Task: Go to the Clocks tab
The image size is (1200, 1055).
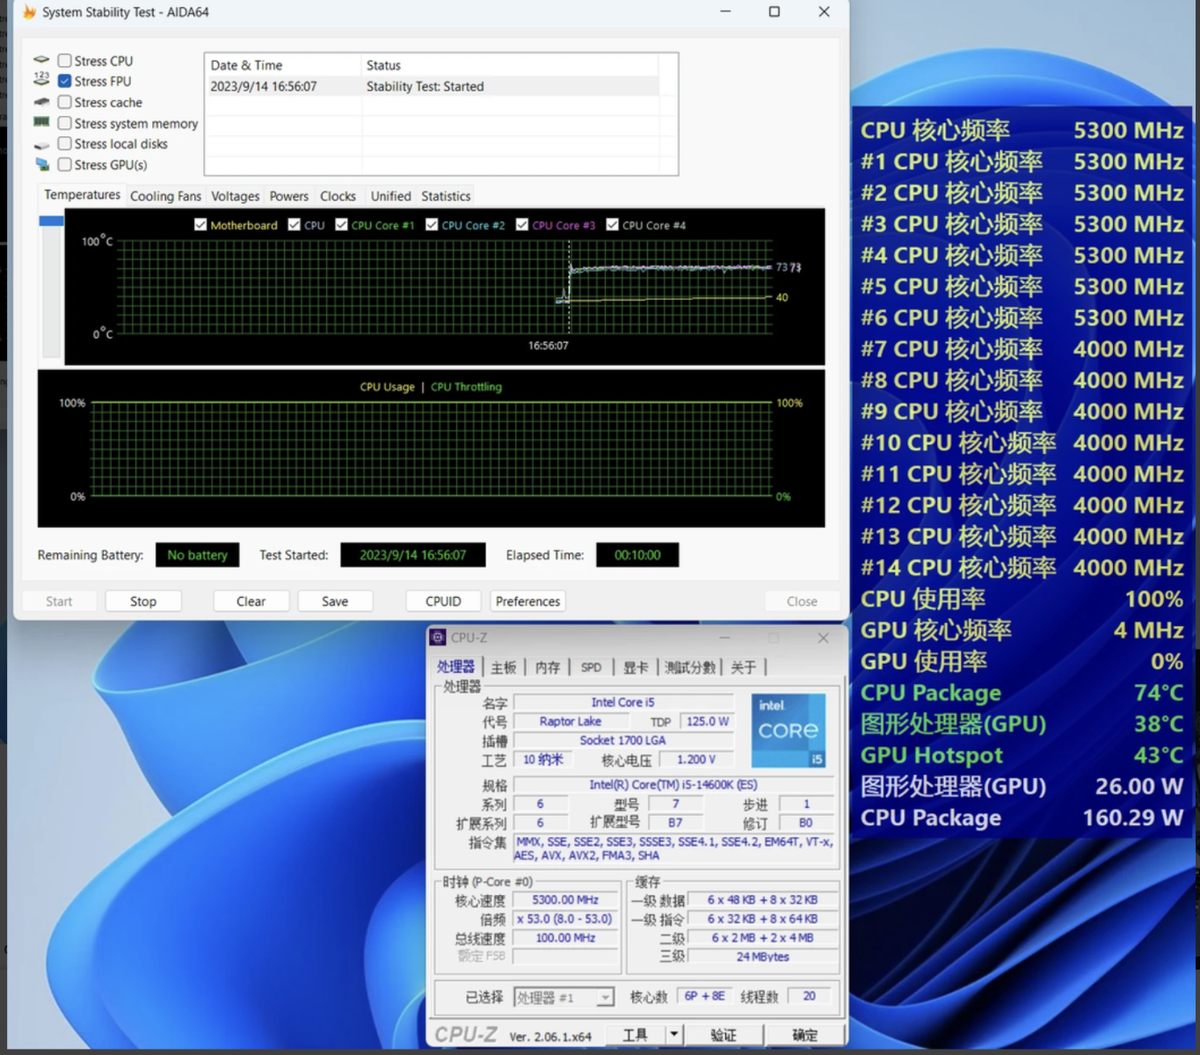Action: pyautogui.click(x=338, y=196)
